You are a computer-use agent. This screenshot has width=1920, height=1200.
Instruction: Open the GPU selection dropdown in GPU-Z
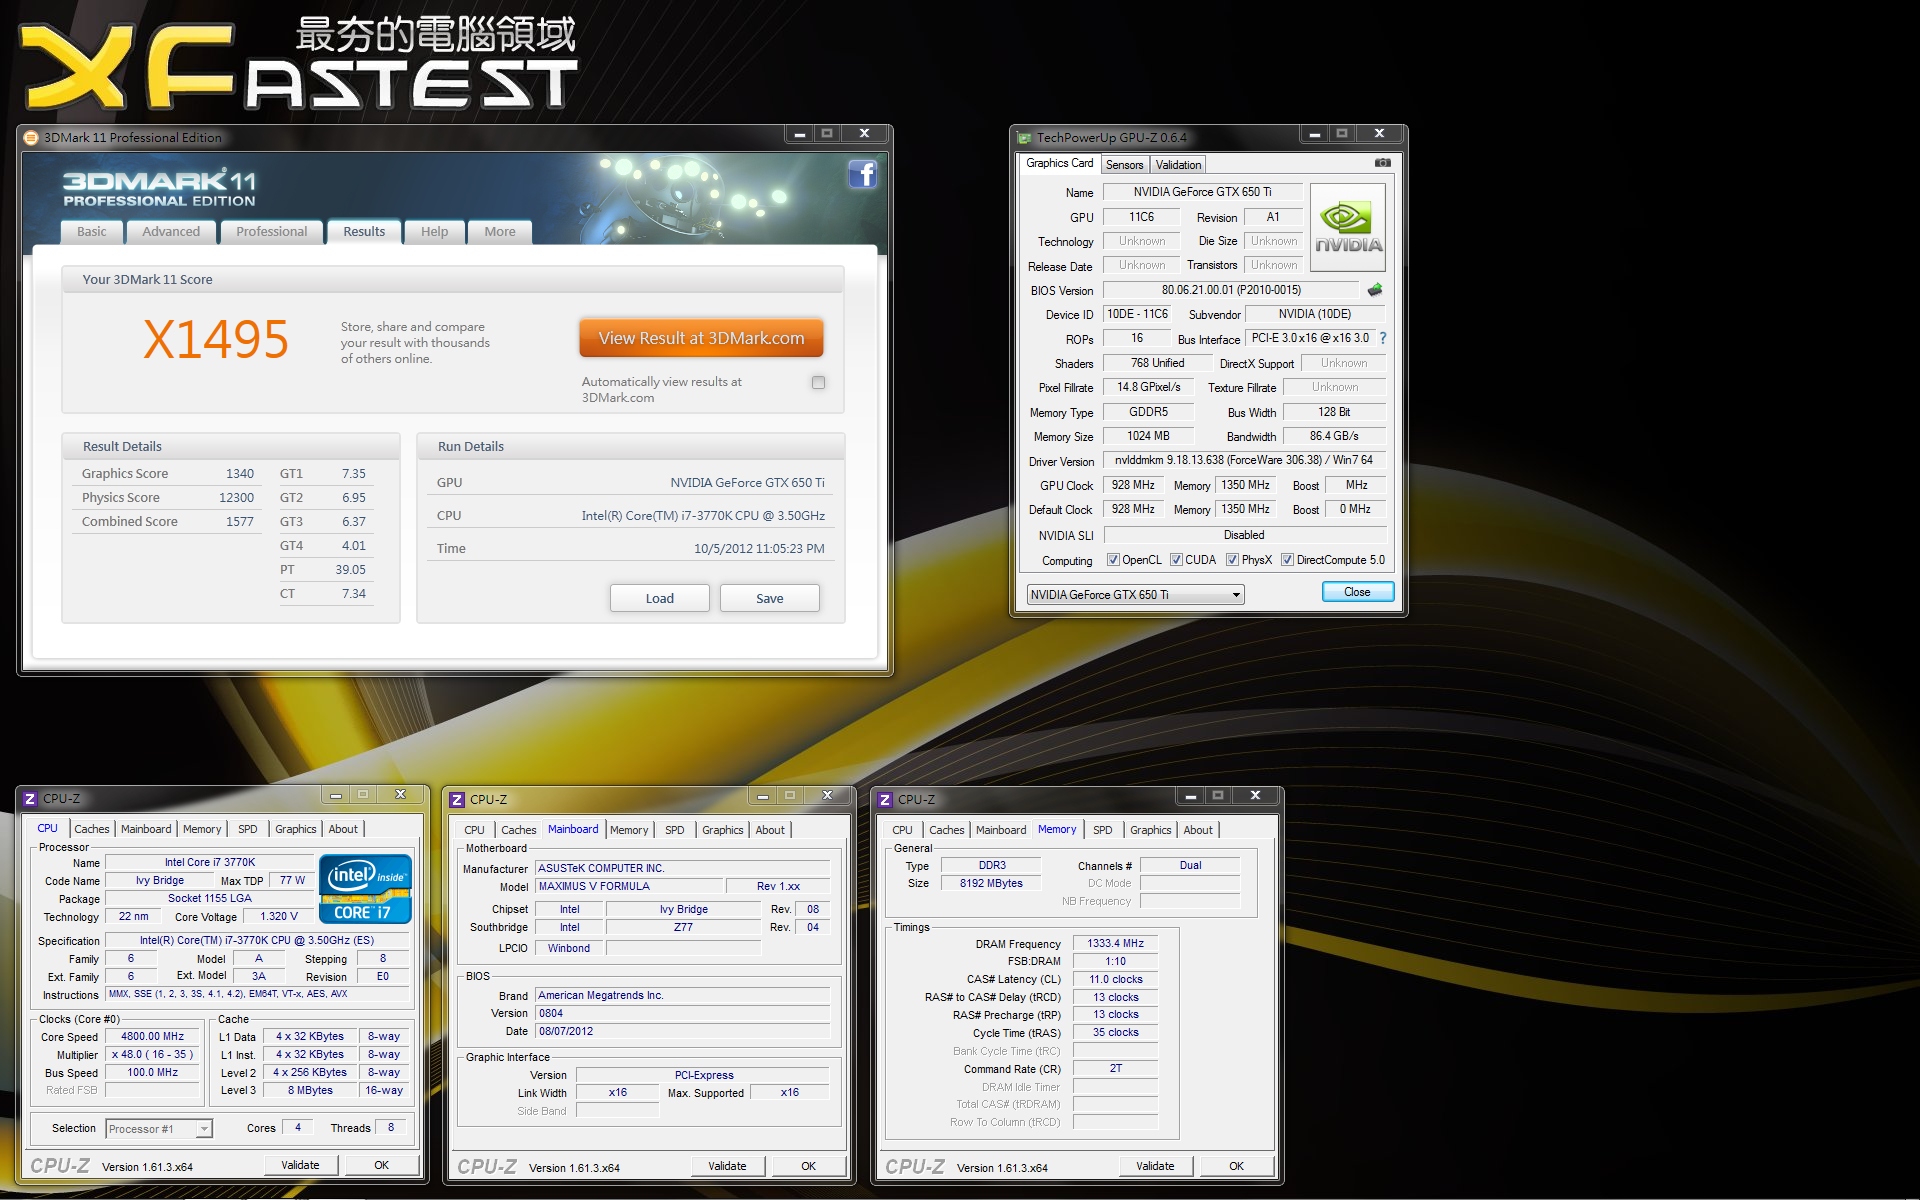click(x=1136, y=595)
